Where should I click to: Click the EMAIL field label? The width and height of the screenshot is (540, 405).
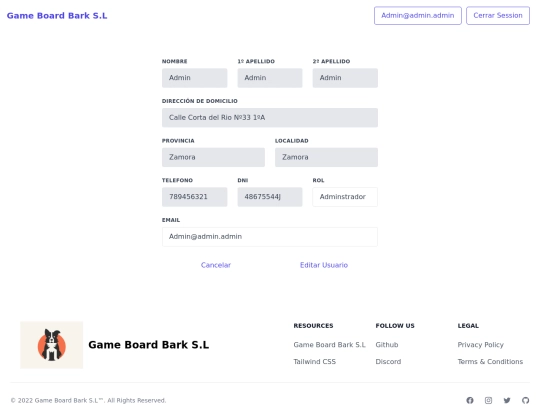pyautogui.click(x=171, y=220)
